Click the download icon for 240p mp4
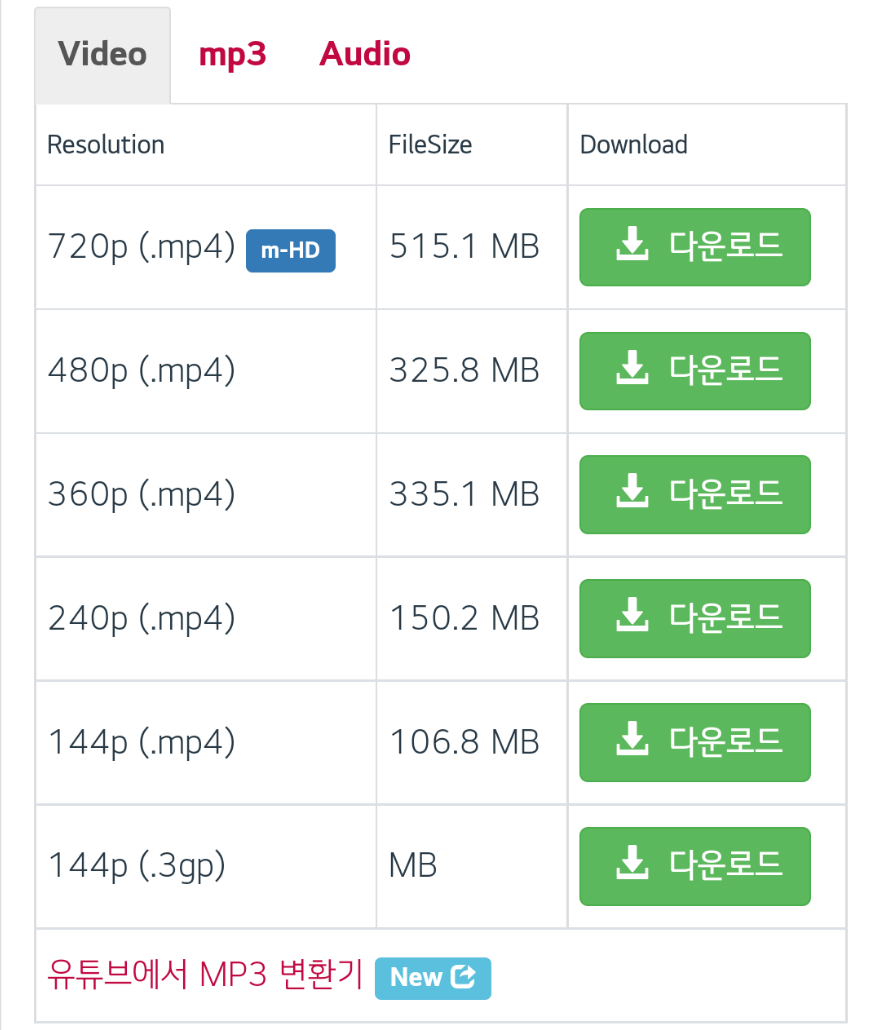 632,618
